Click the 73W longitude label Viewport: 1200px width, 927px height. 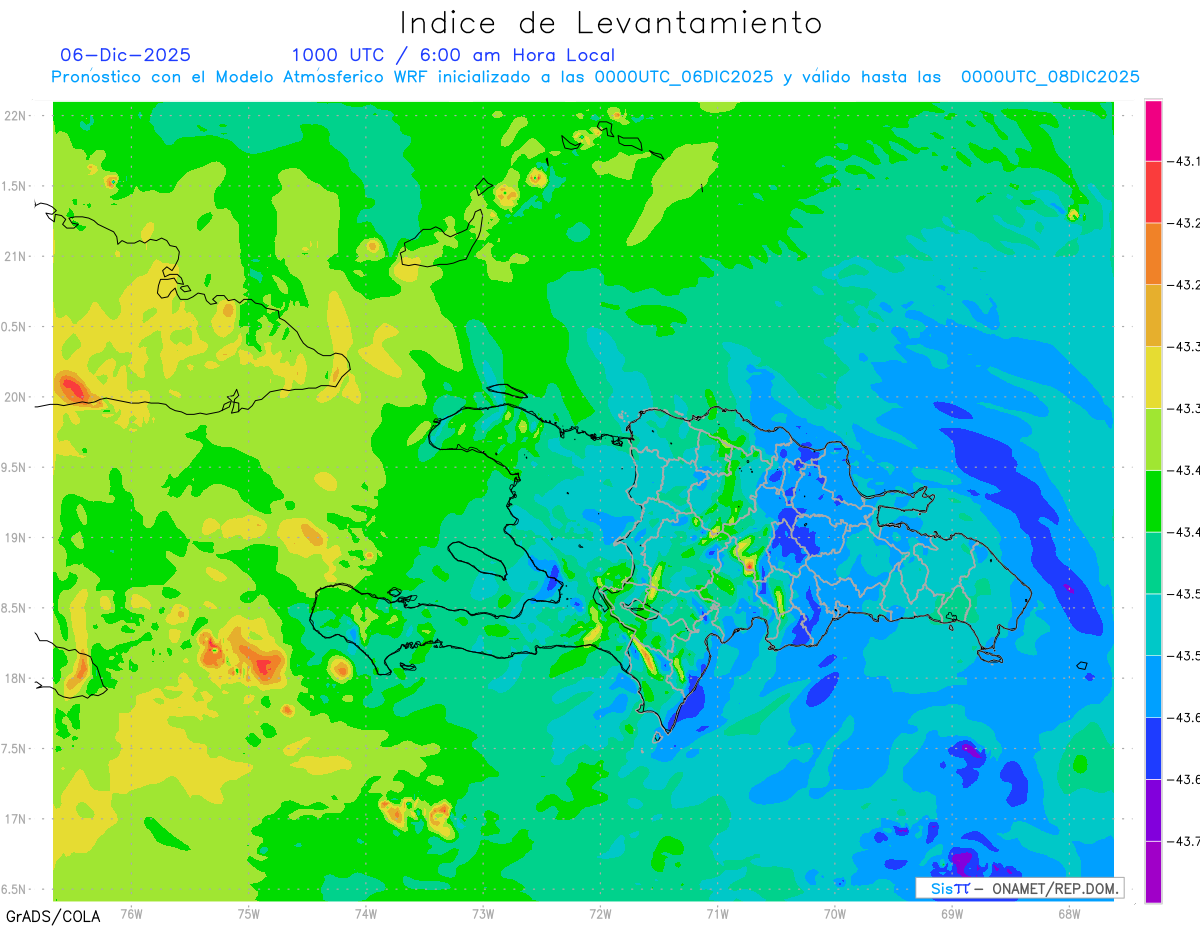483,913
